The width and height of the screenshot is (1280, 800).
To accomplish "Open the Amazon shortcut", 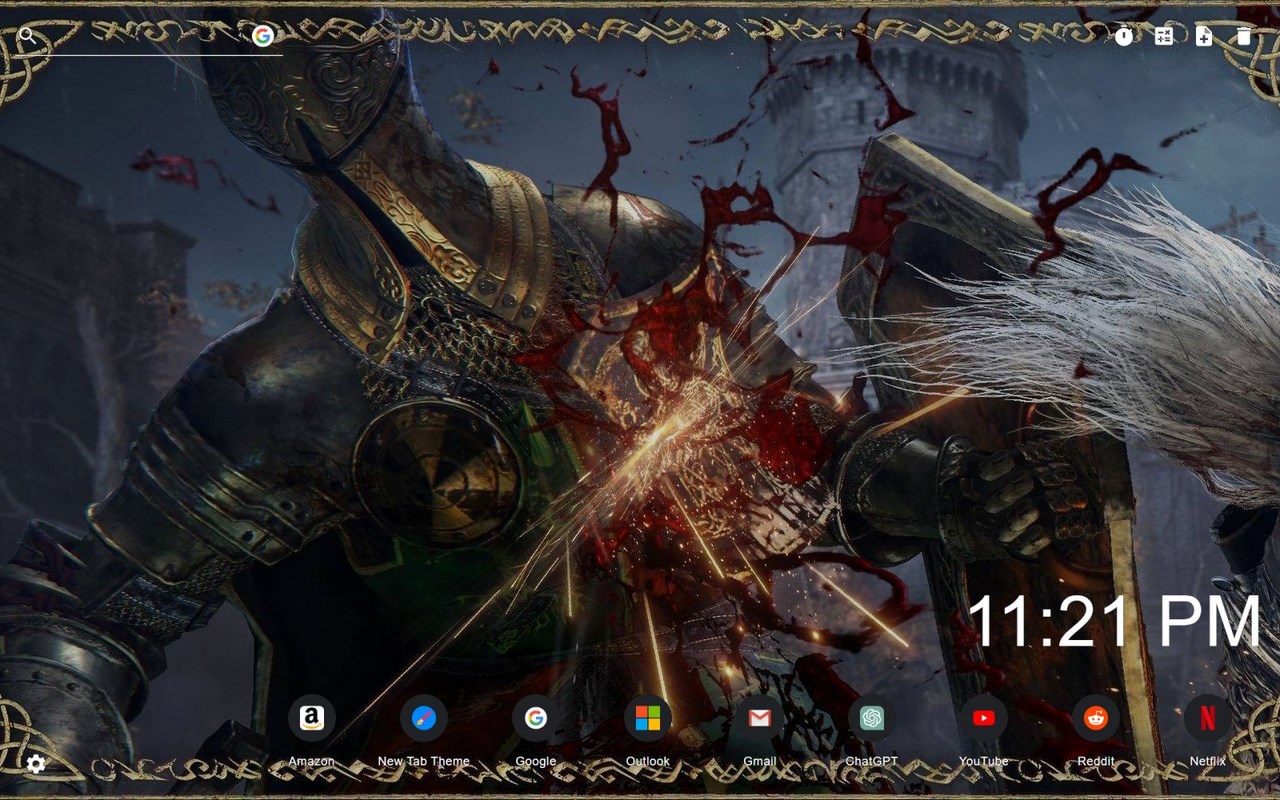I will (312, 718).
